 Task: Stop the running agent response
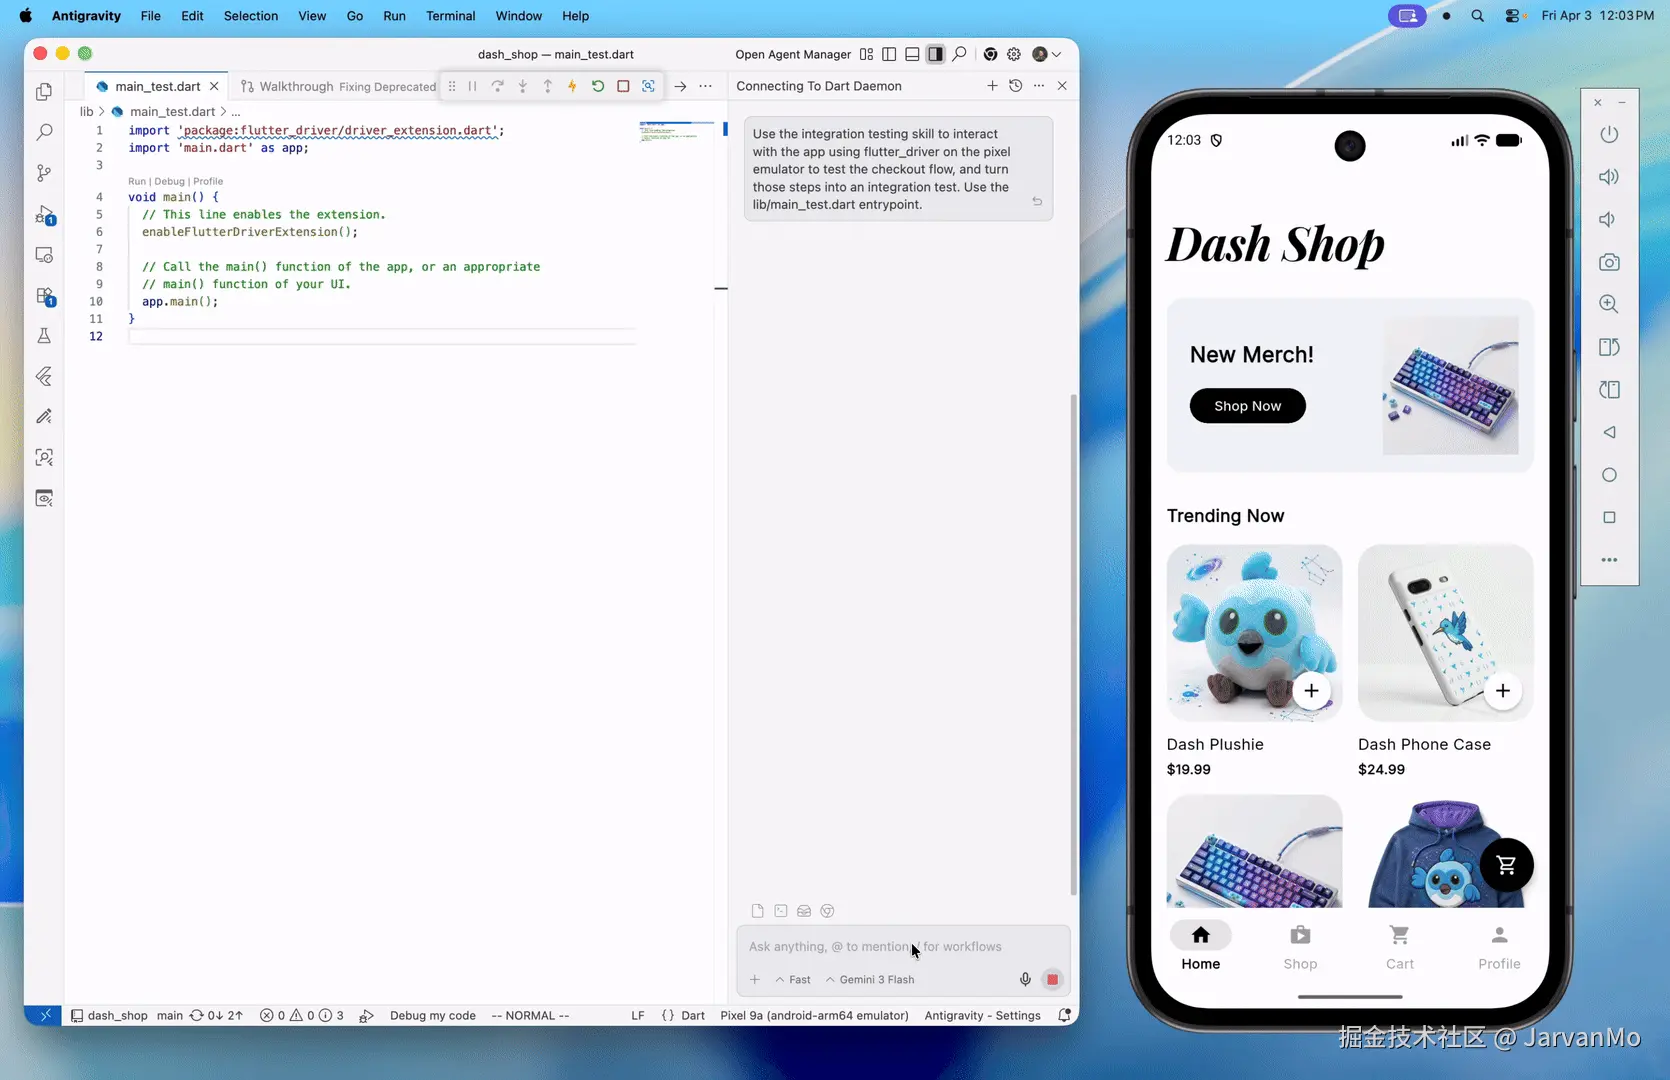click(1052, 980)
